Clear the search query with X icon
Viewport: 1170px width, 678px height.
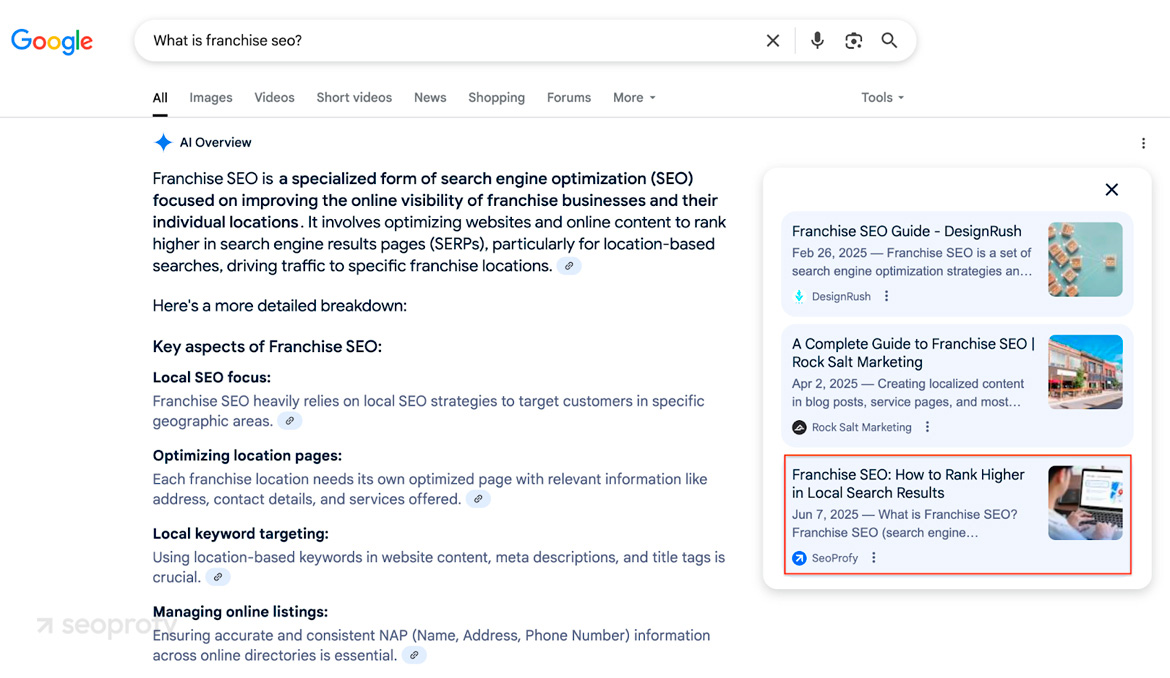[773, 41]
